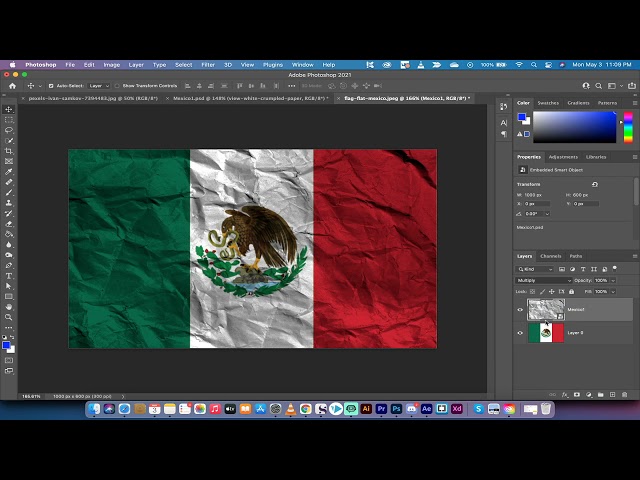Open Photoshop app from the Dock

[x=396, y=409]
